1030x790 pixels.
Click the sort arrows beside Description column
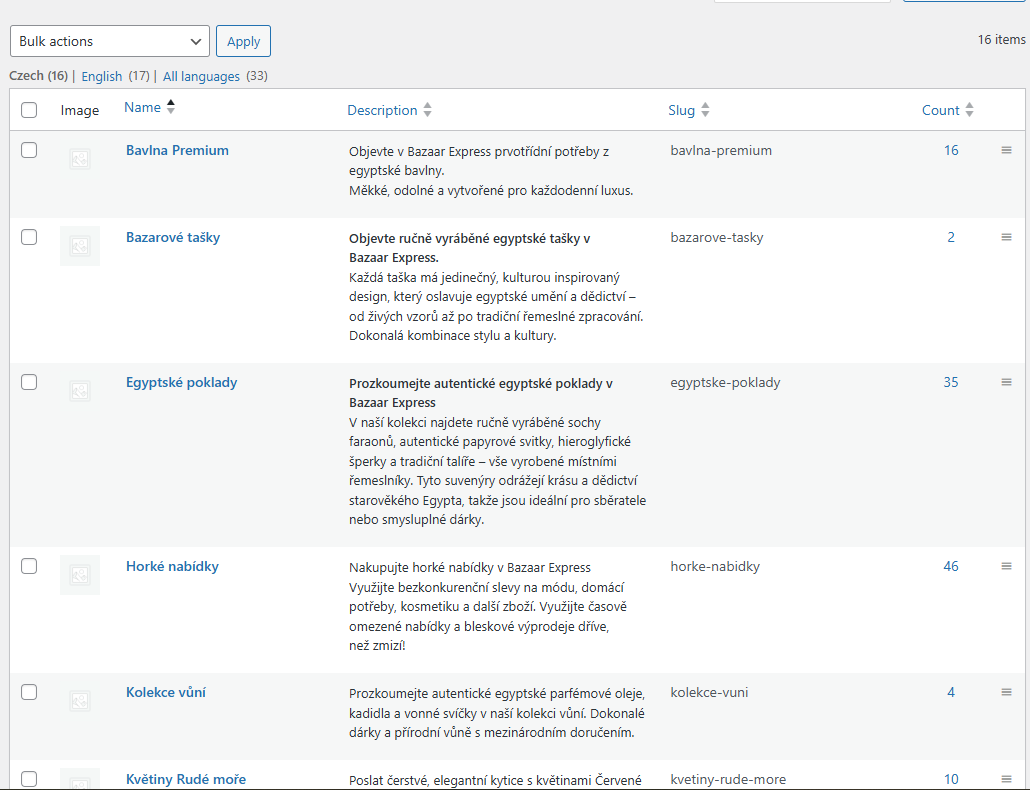coord(428,110)
